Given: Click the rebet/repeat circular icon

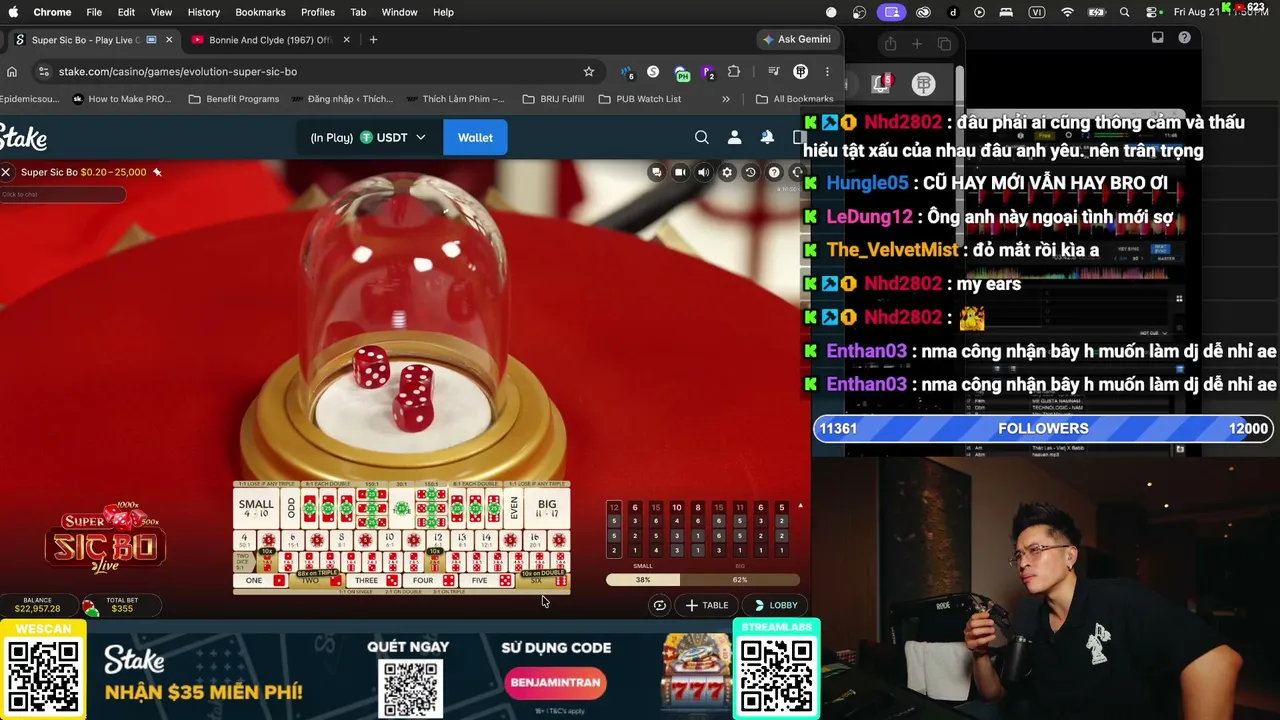Looking at the screenshot, I should tap(659, 605).
